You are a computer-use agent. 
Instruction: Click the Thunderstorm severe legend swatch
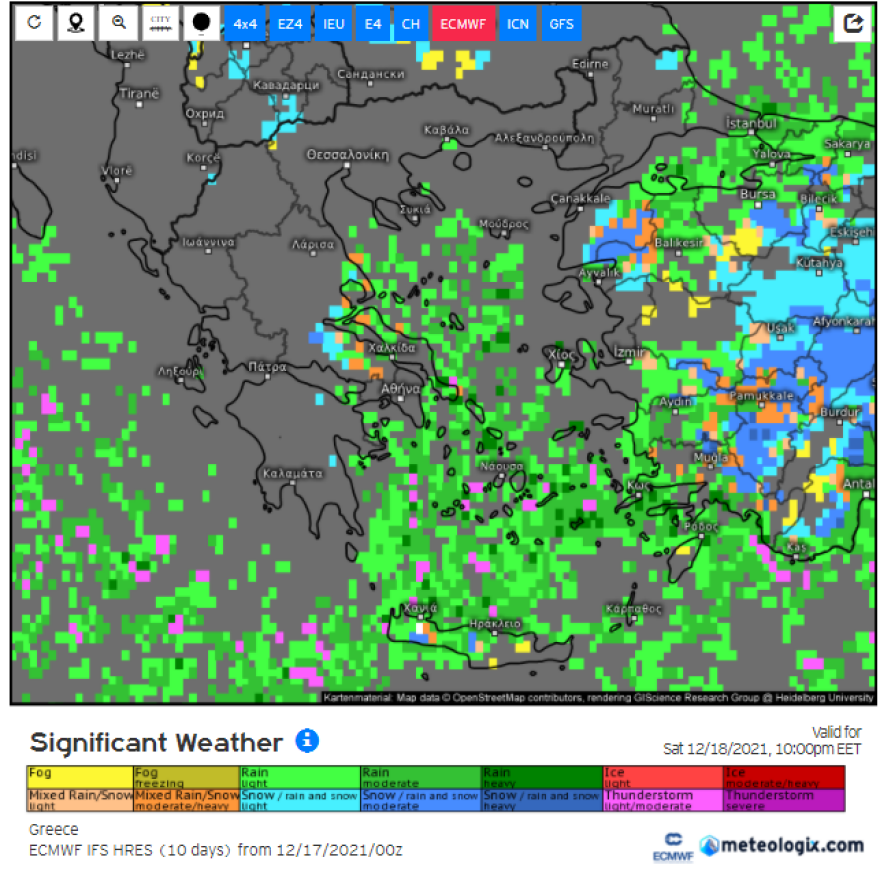[785, 801]
